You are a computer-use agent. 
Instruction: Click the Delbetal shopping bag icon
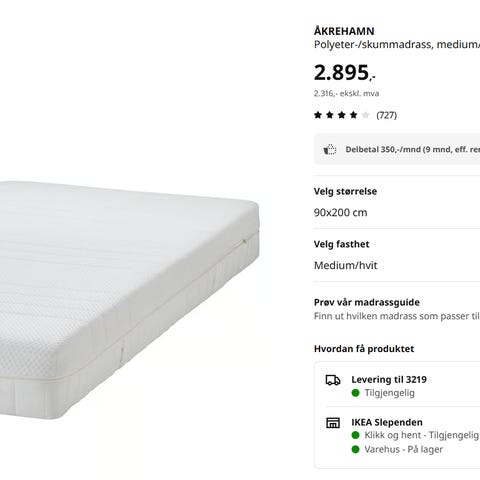click(330, 149)
